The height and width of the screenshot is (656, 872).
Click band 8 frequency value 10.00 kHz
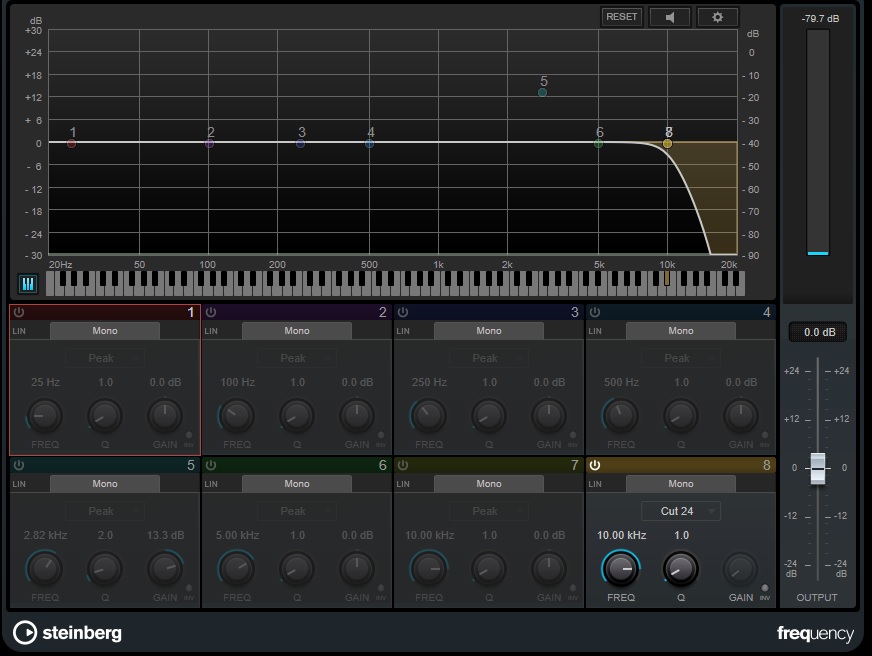click(x=621, y=535)
